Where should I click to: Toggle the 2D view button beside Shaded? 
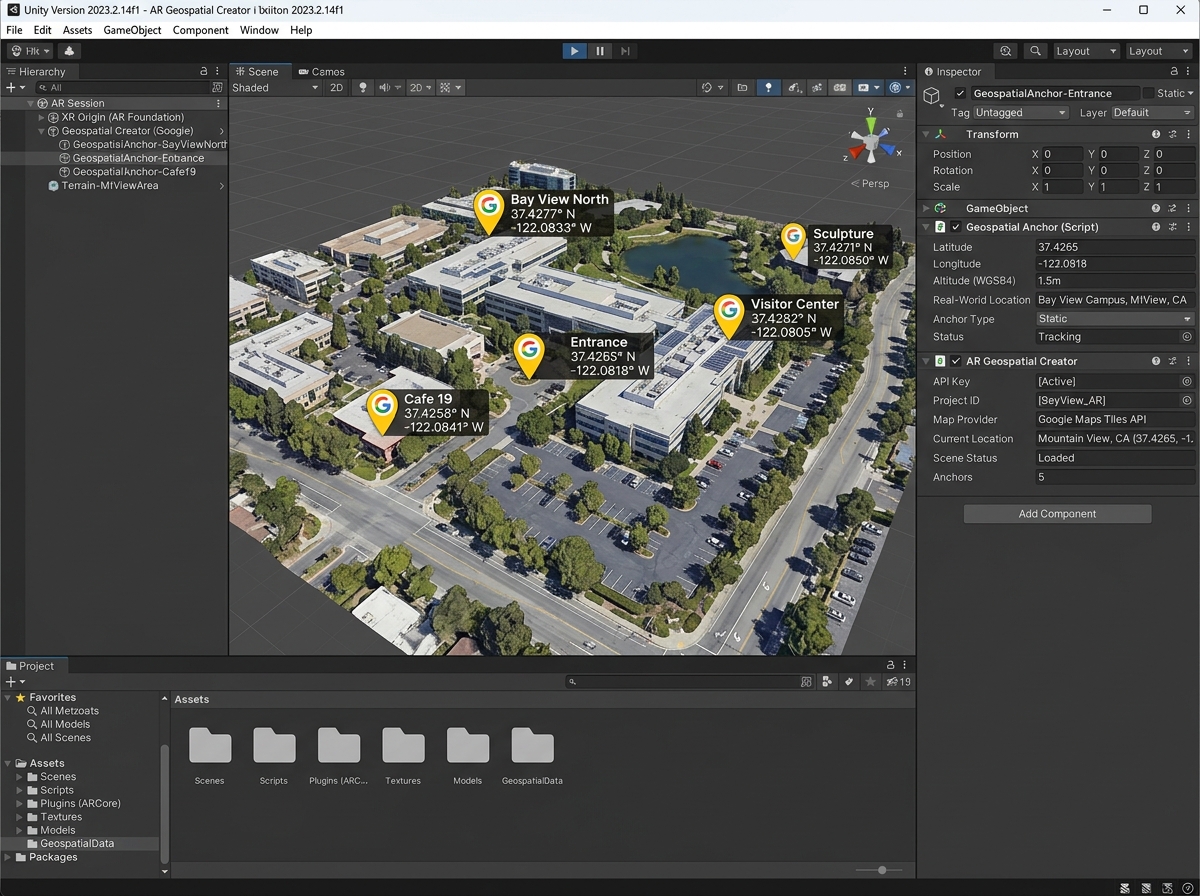[x=337, y=88]
